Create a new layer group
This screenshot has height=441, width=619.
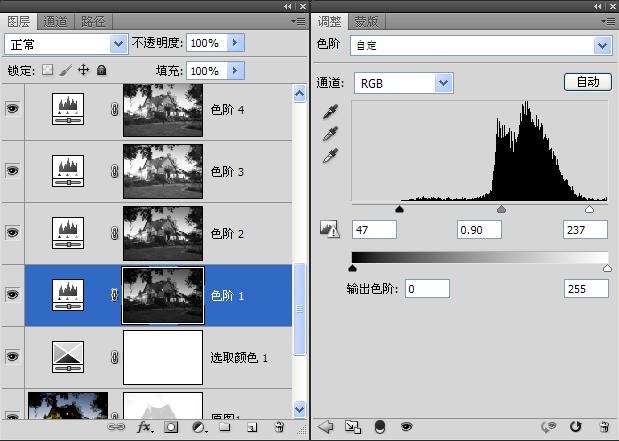coord(225,427)
